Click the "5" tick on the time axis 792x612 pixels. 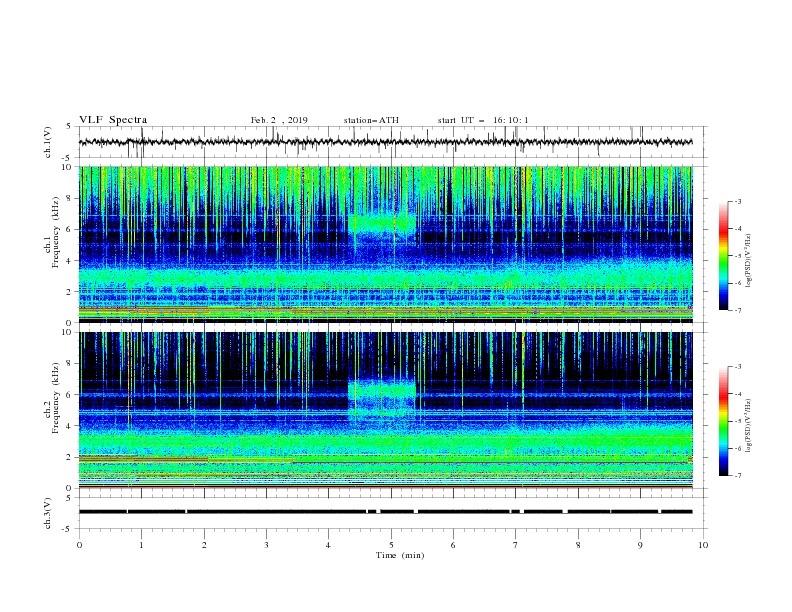(x=391, y=545)
